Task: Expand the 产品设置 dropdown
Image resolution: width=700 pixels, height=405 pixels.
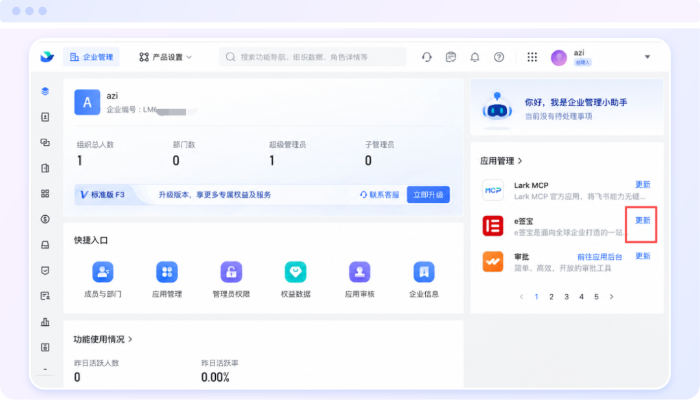Action: click(165, 57)
